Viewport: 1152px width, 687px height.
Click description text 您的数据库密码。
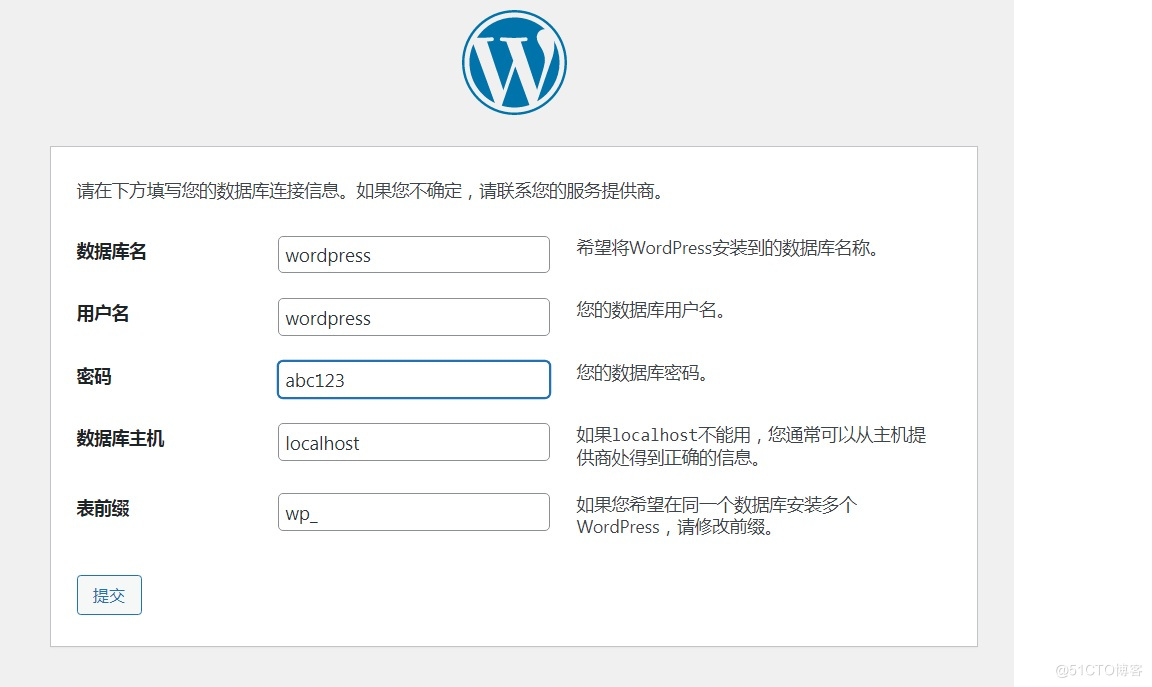(643, 373)
